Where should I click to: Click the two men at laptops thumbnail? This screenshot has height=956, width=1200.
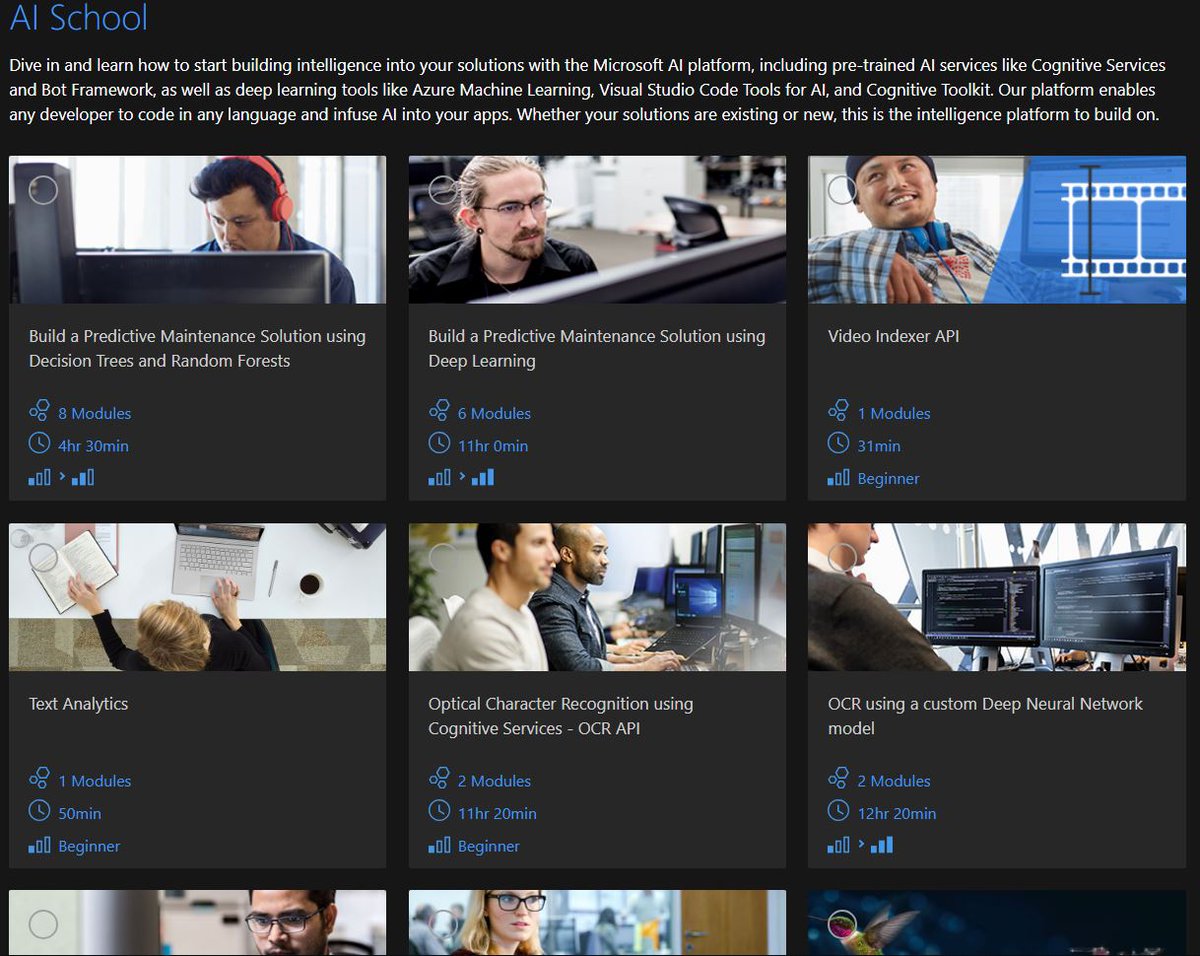click(x=597, y=597)
